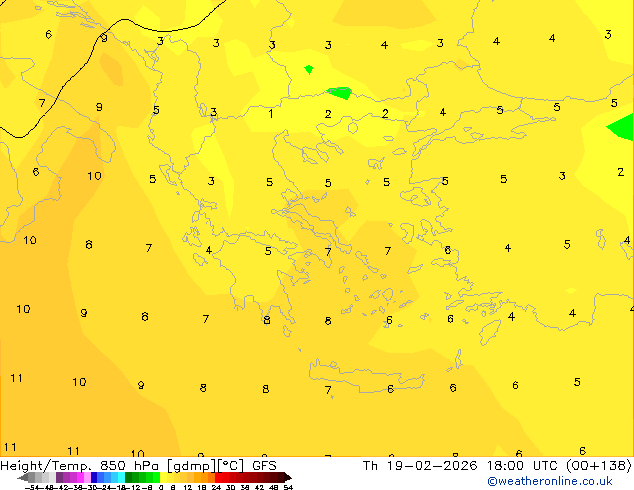This screenshot has width=634, height=490.
Task: Click the '-54' legend scale label
Action: [x=32, y=487]
